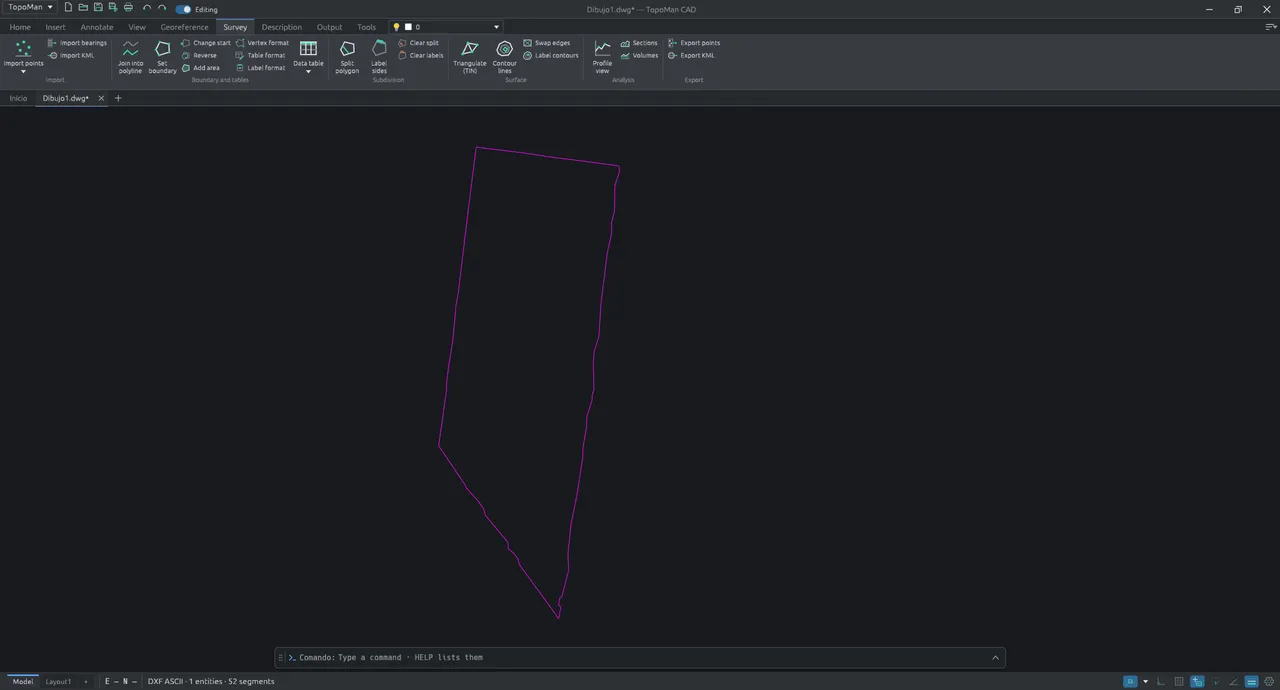Screen dimensions: 1280x690
Task: Click the layer color swatch
Action: pyautogui.click(x=408, y=27)
